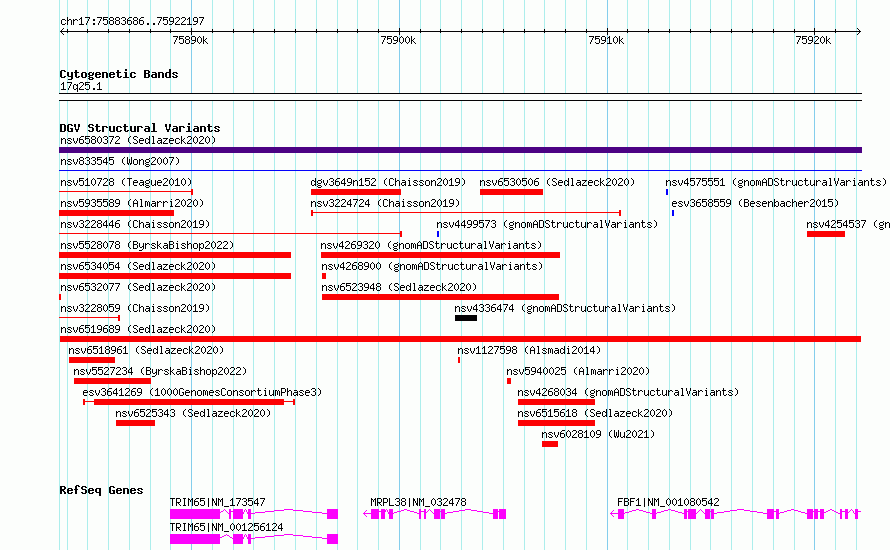The image size is (890, 550).
Task: Click esv3658559 (Besenbacher2015) label
Action: pyautogui.click(x=755, y=203)
